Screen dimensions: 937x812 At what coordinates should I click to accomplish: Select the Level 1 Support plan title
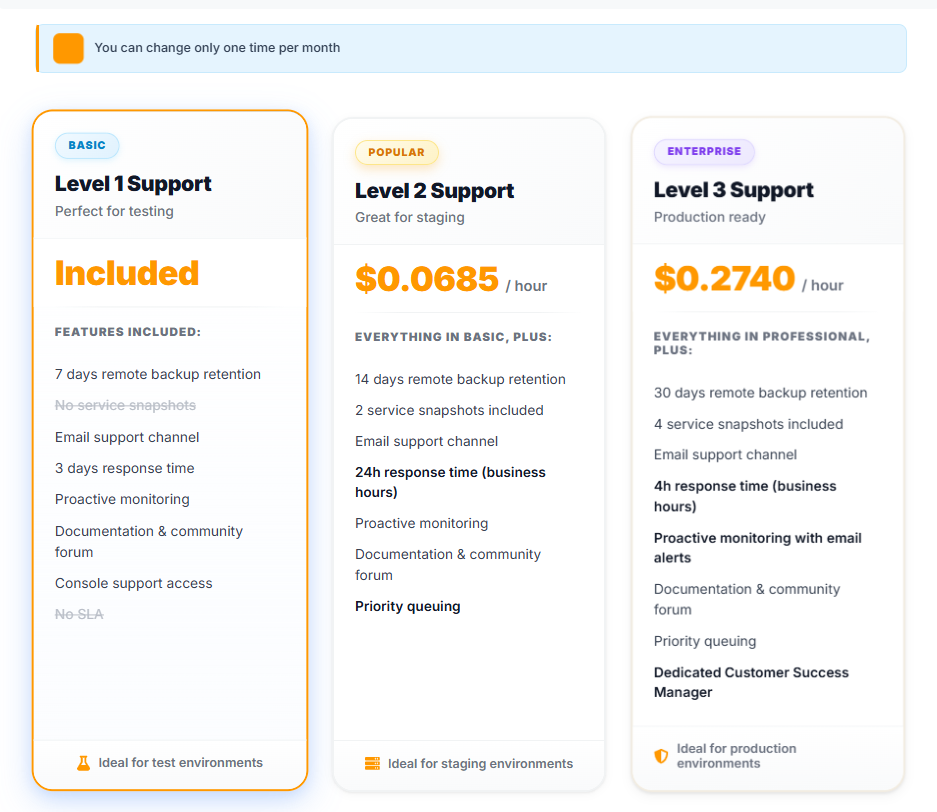(133, 184)
